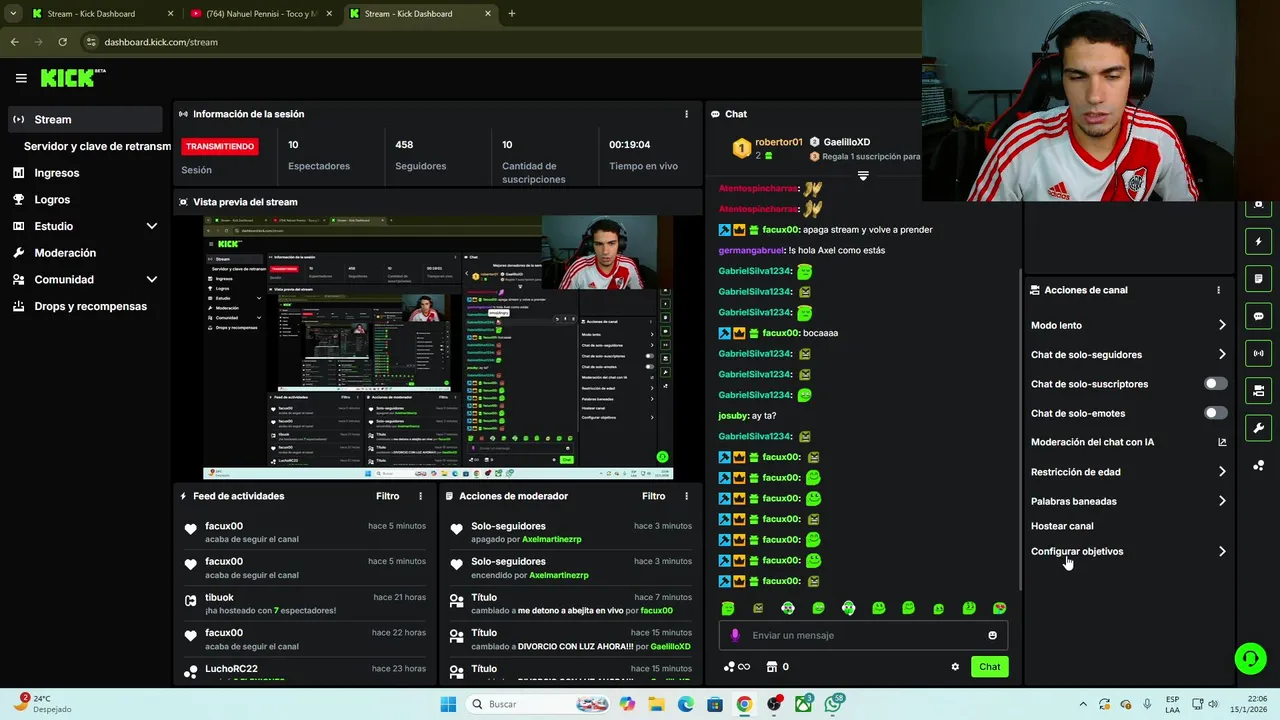Click Hostear canal
This screenshot has height=720, width=1280.
point(1062,526)
